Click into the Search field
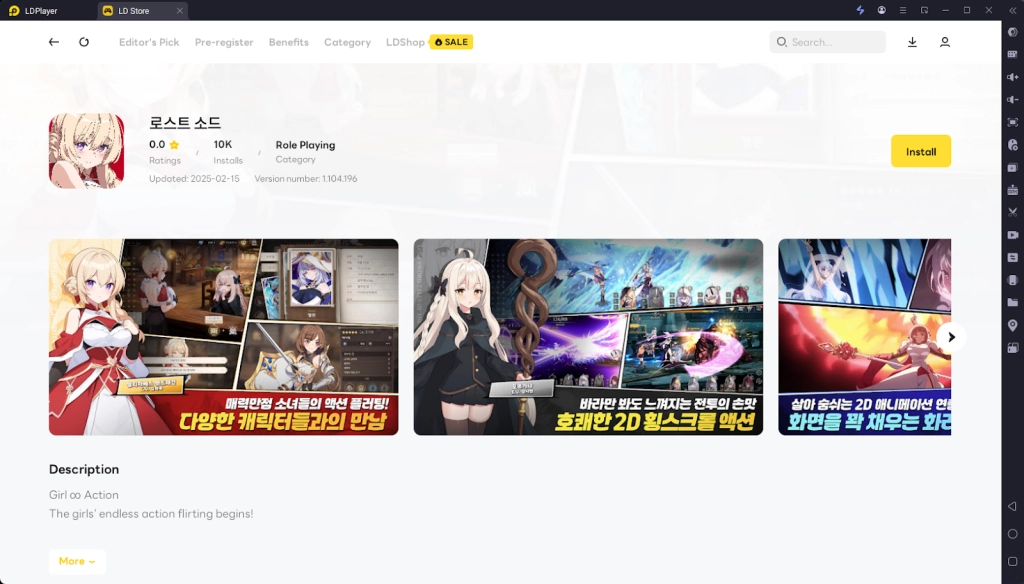Screen dimensions: 1024x584 (827, 42)
